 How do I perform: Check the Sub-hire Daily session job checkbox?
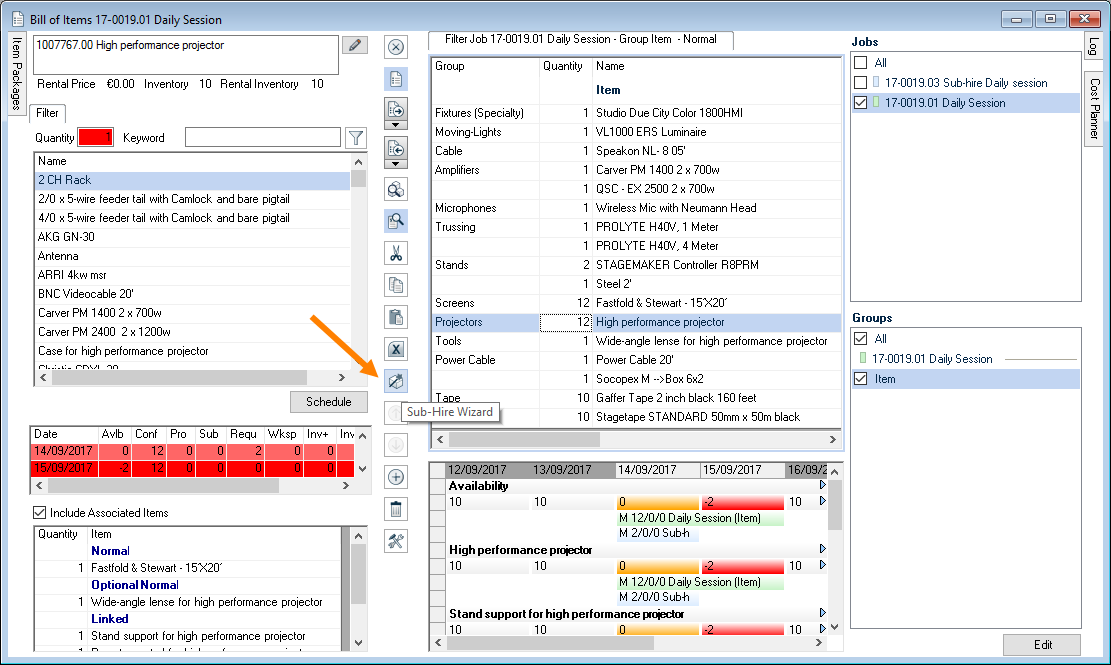(x=861, y=83)
